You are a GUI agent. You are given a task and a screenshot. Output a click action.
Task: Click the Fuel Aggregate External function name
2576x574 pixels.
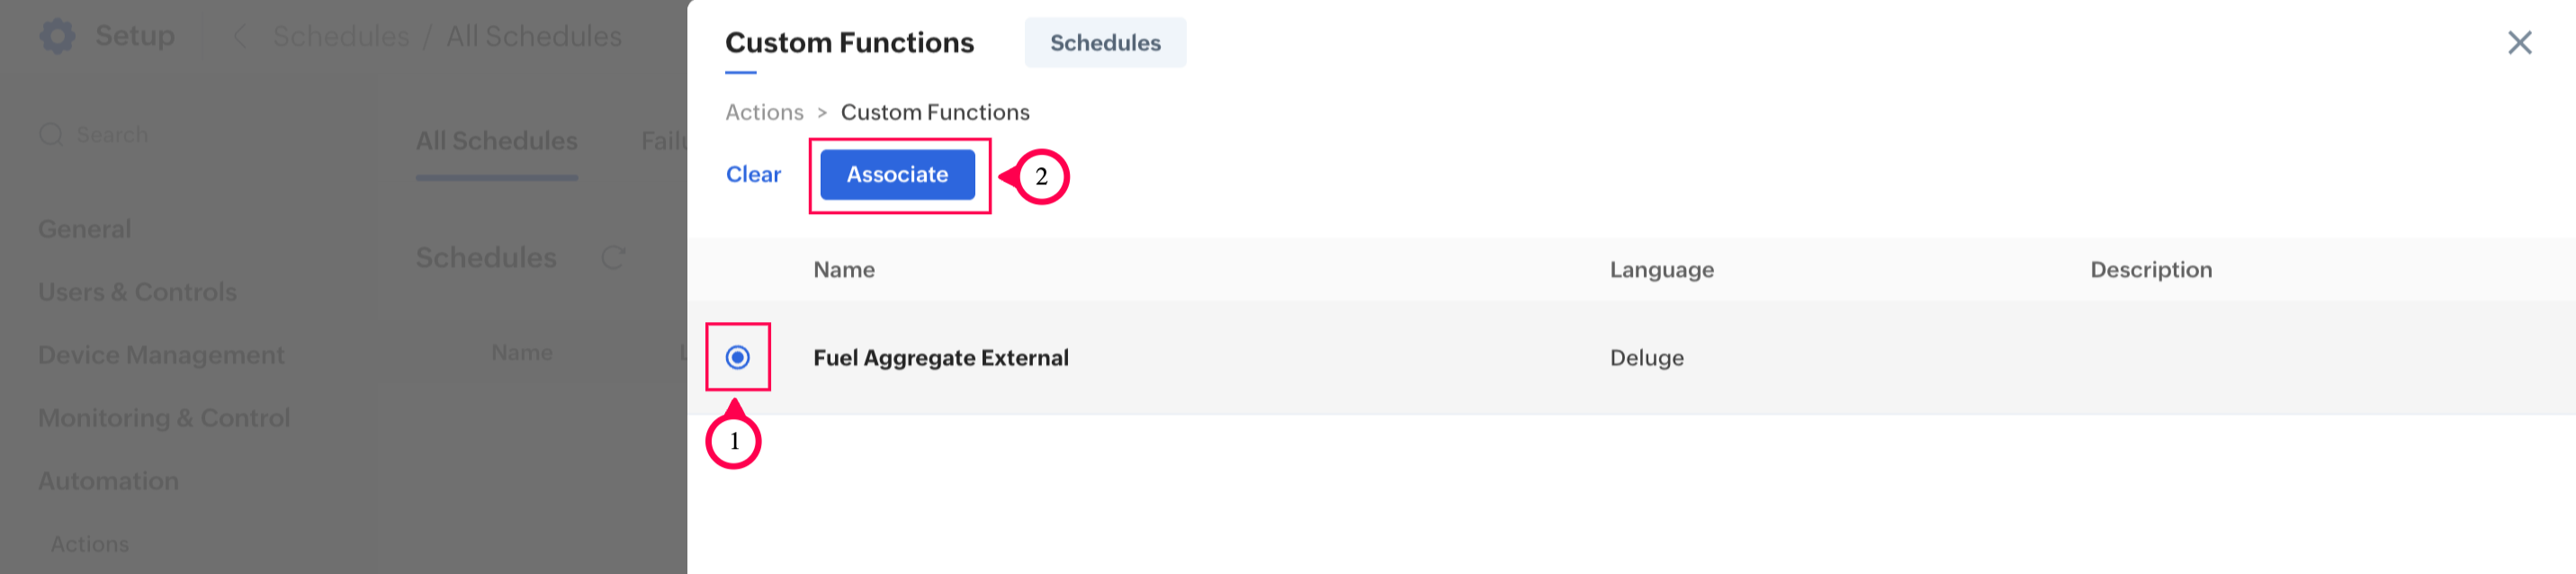point(940,358)
